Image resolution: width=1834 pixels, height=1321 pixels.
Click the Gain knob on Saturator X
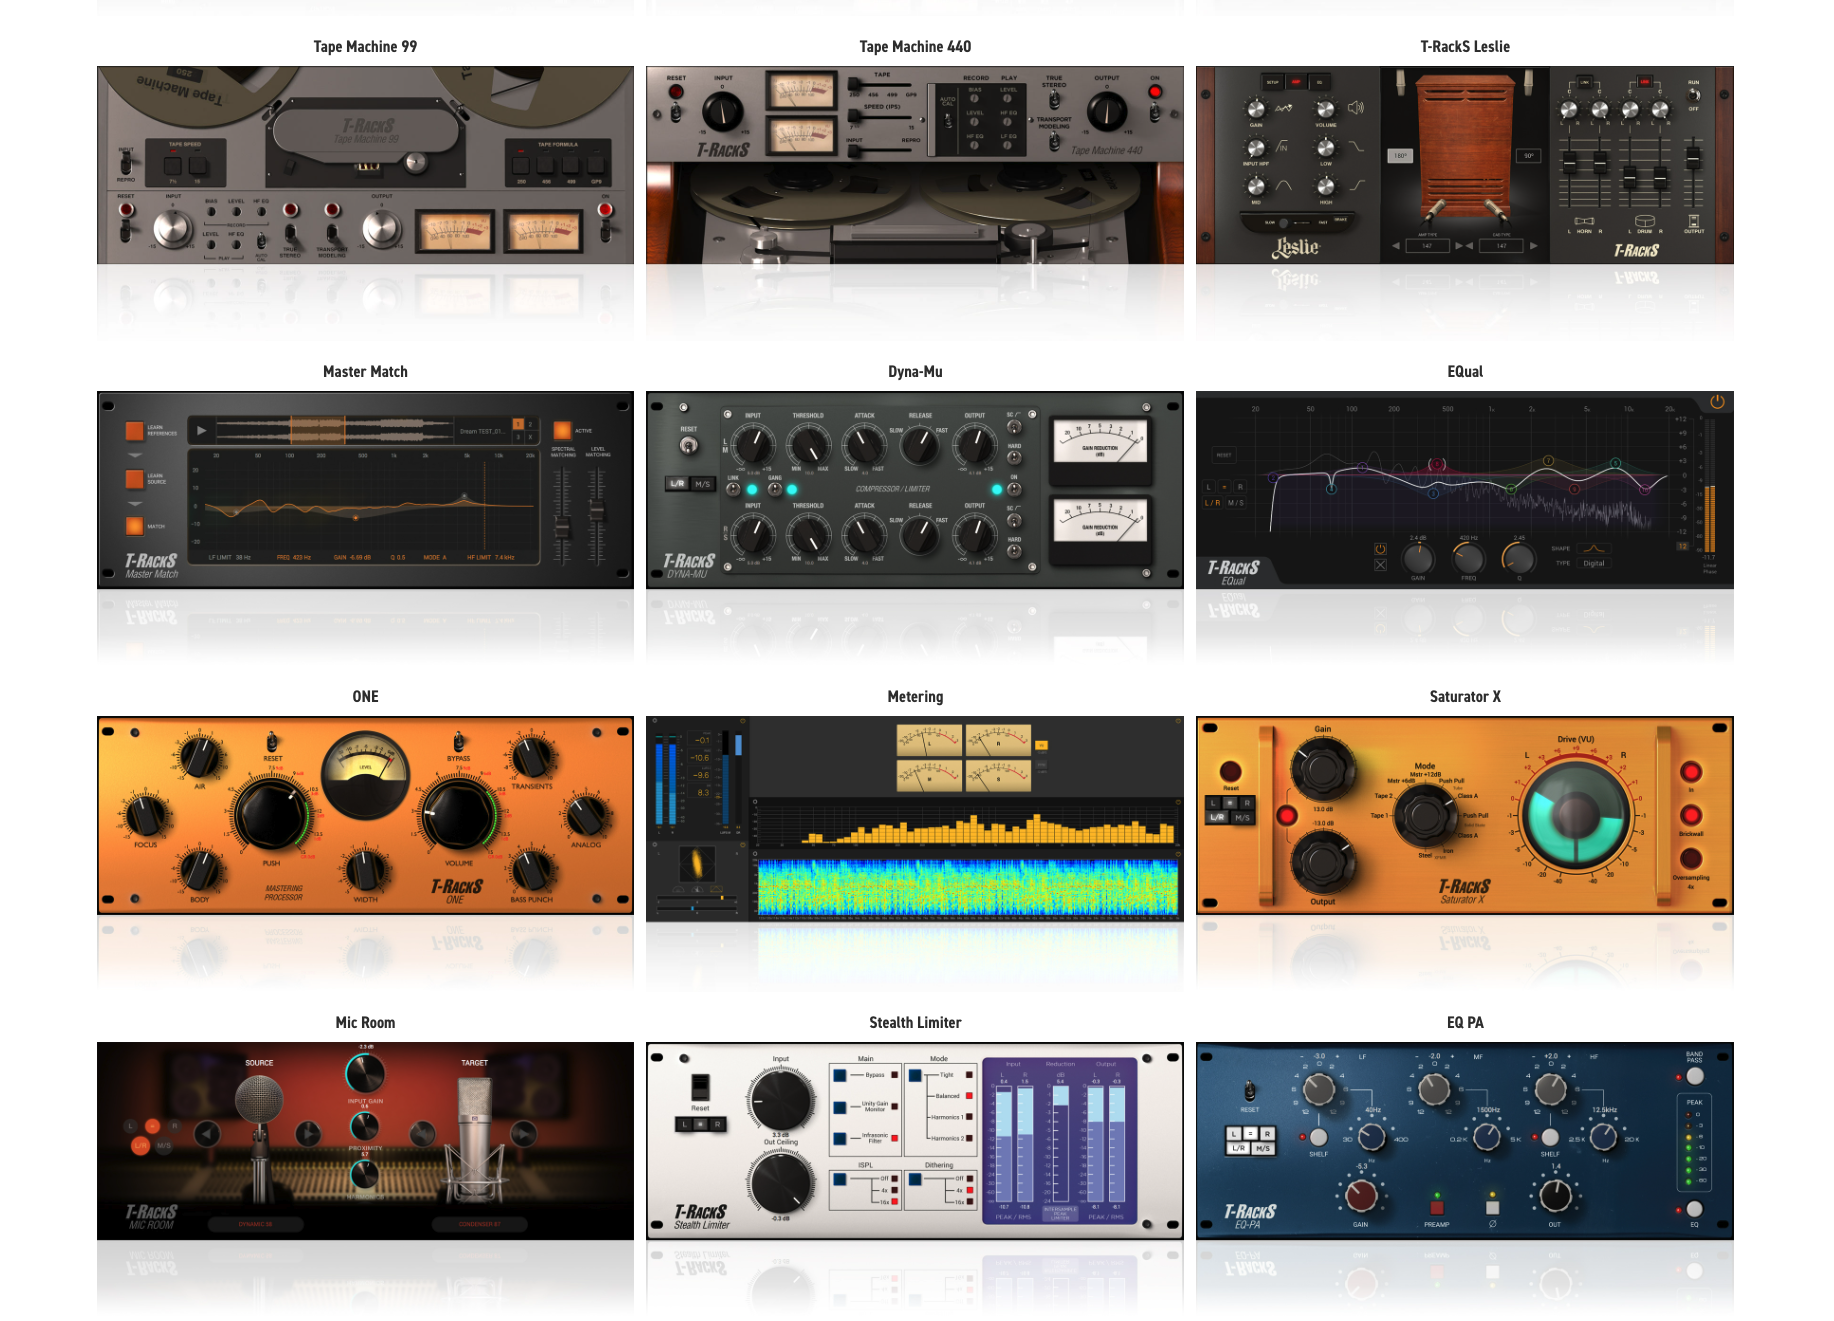tap(1322, 770)
